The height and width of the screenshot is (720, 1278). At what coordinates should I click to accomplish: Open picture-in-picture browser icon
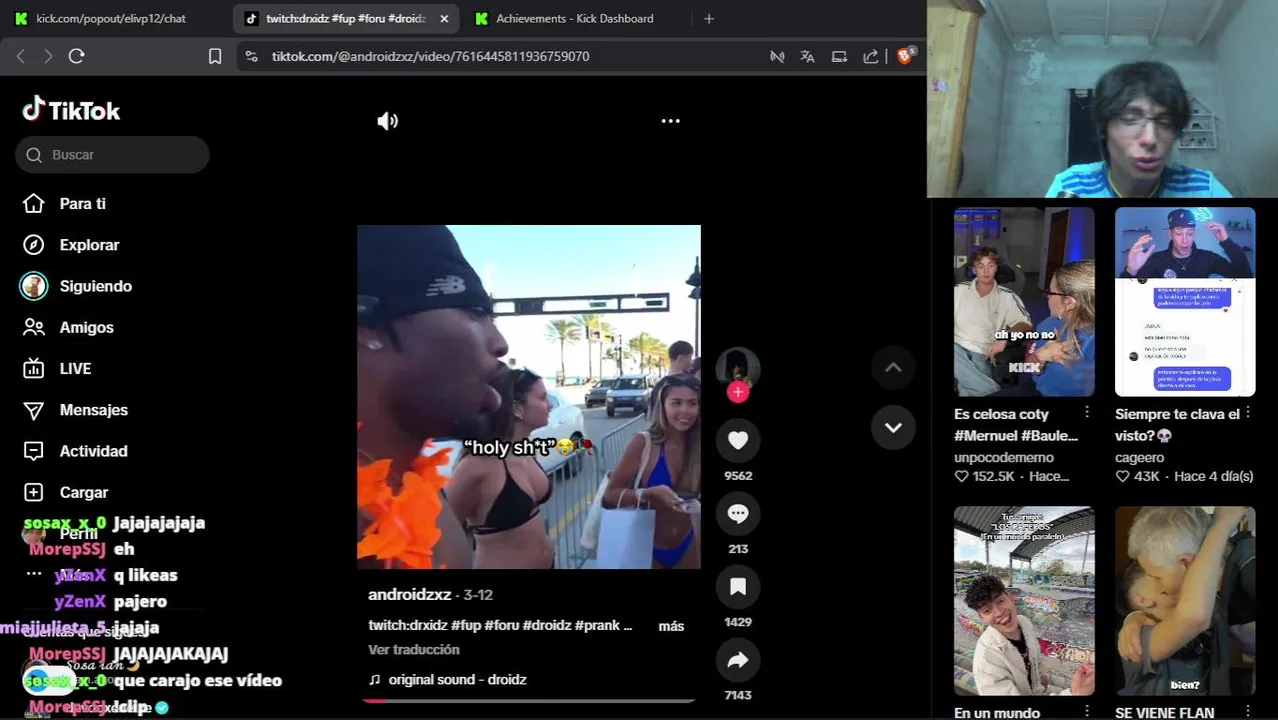click(x=839, y=56)
